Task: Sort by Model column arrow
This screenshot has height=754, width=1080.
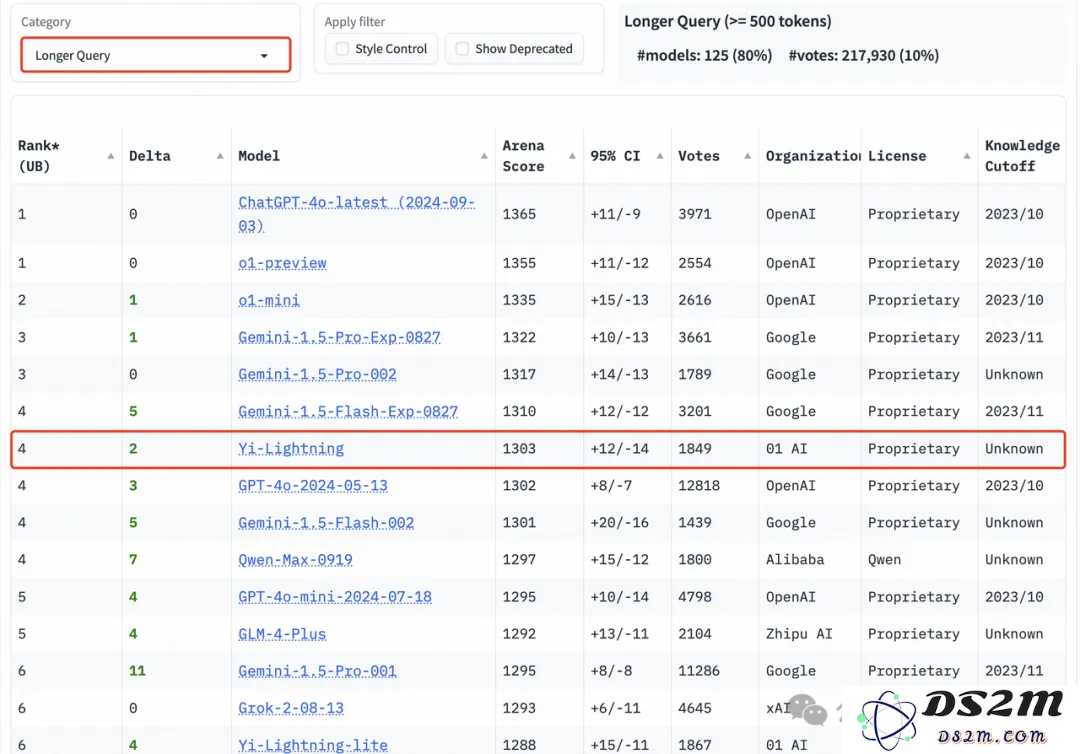Action: click(484, 156)
